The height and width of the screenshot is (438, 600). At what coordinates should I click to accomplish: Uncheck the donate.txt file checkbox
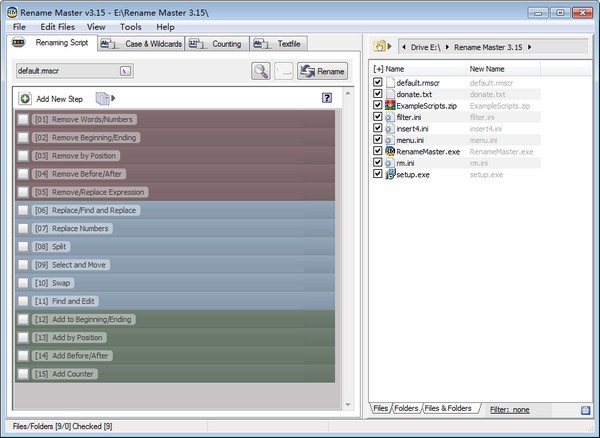coord(377,93)
